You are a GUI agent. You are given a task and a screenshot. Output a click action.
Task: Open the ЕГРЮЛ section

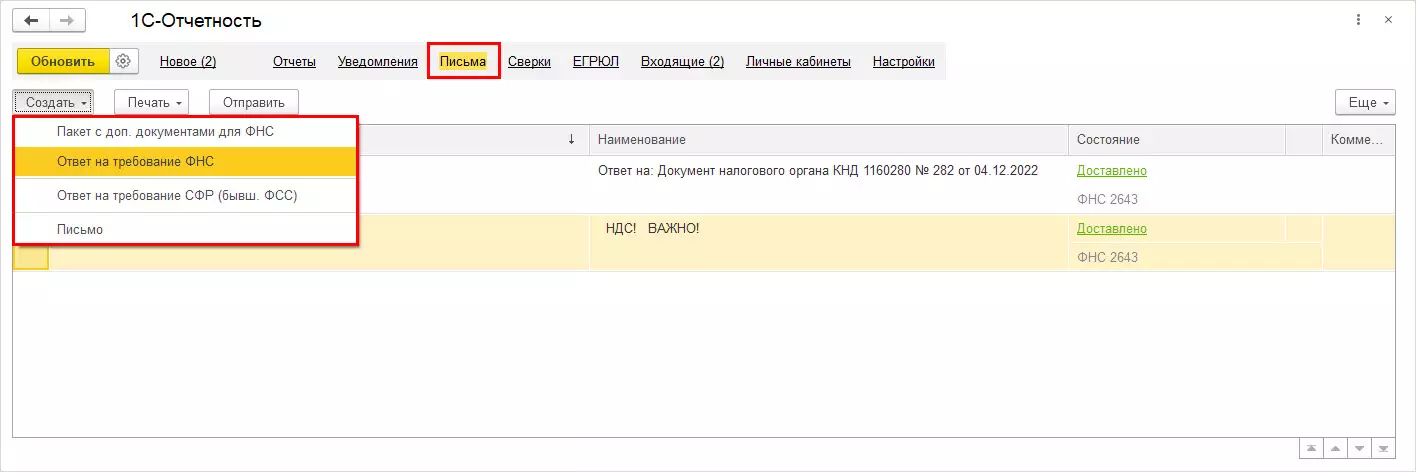coord(596,62)
